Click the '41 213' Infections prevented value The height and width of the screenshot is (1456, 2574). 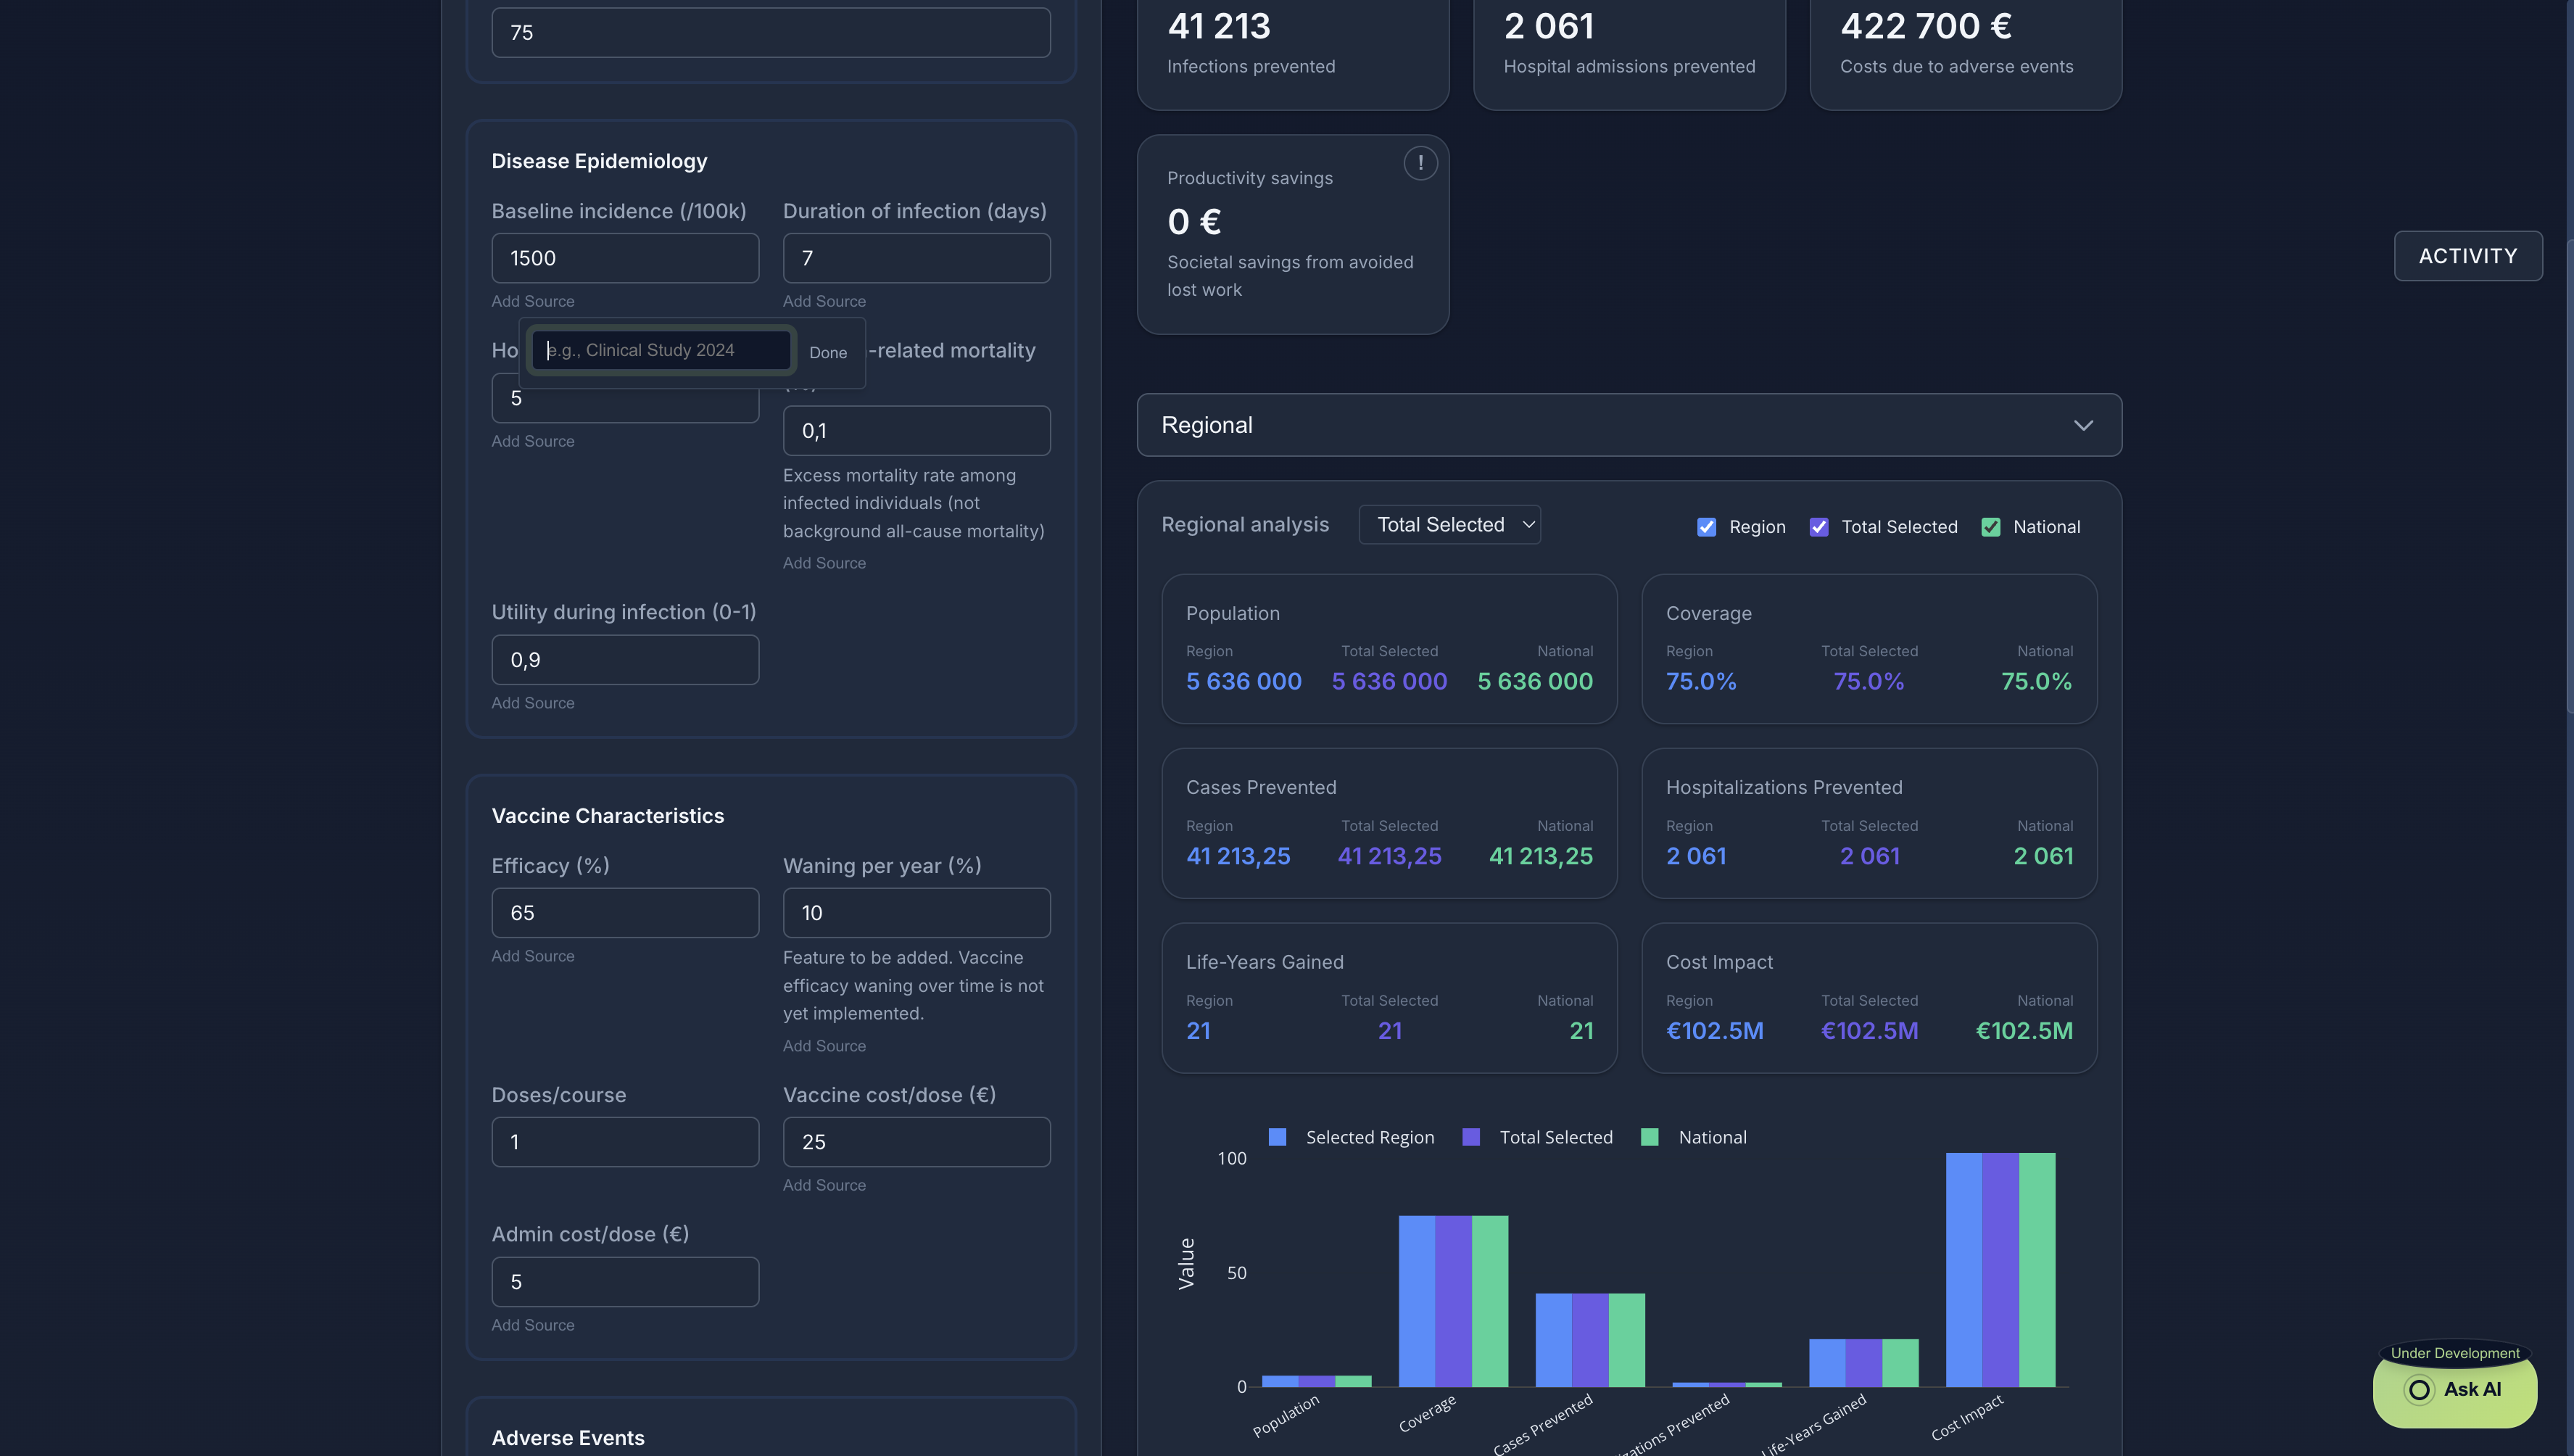click(1218, 26)
